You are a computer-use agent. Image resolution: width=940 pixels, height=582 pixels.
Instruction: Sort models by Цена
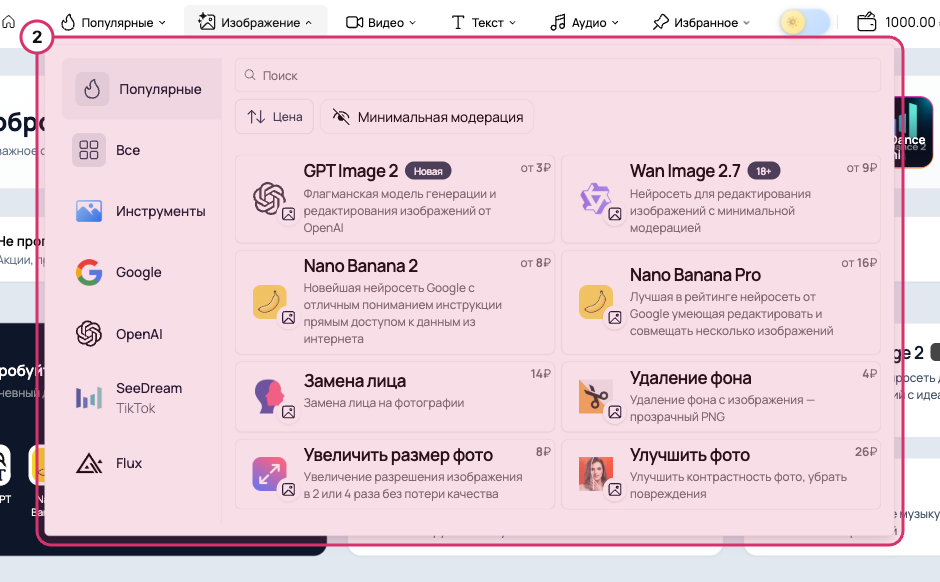[275, 116]
